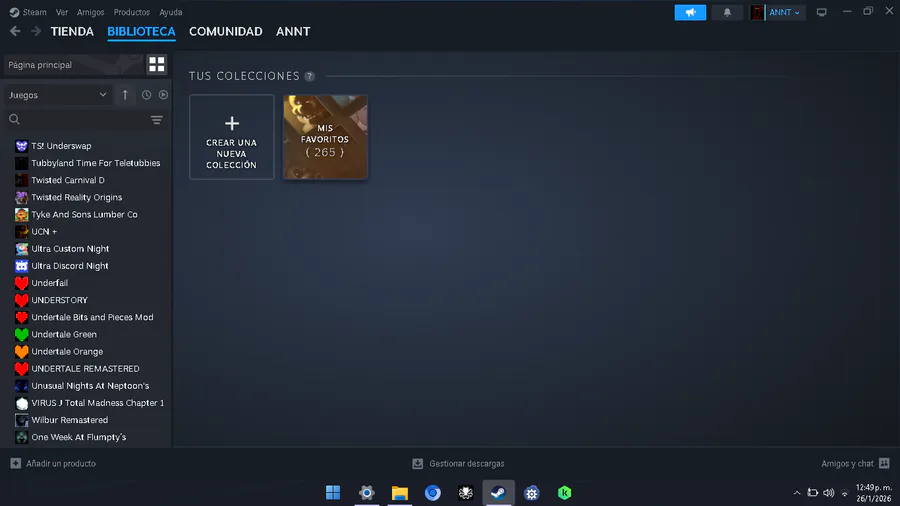The image size is (900, 506).
Task: Open Amigos y chat
Action: point(855,463)
